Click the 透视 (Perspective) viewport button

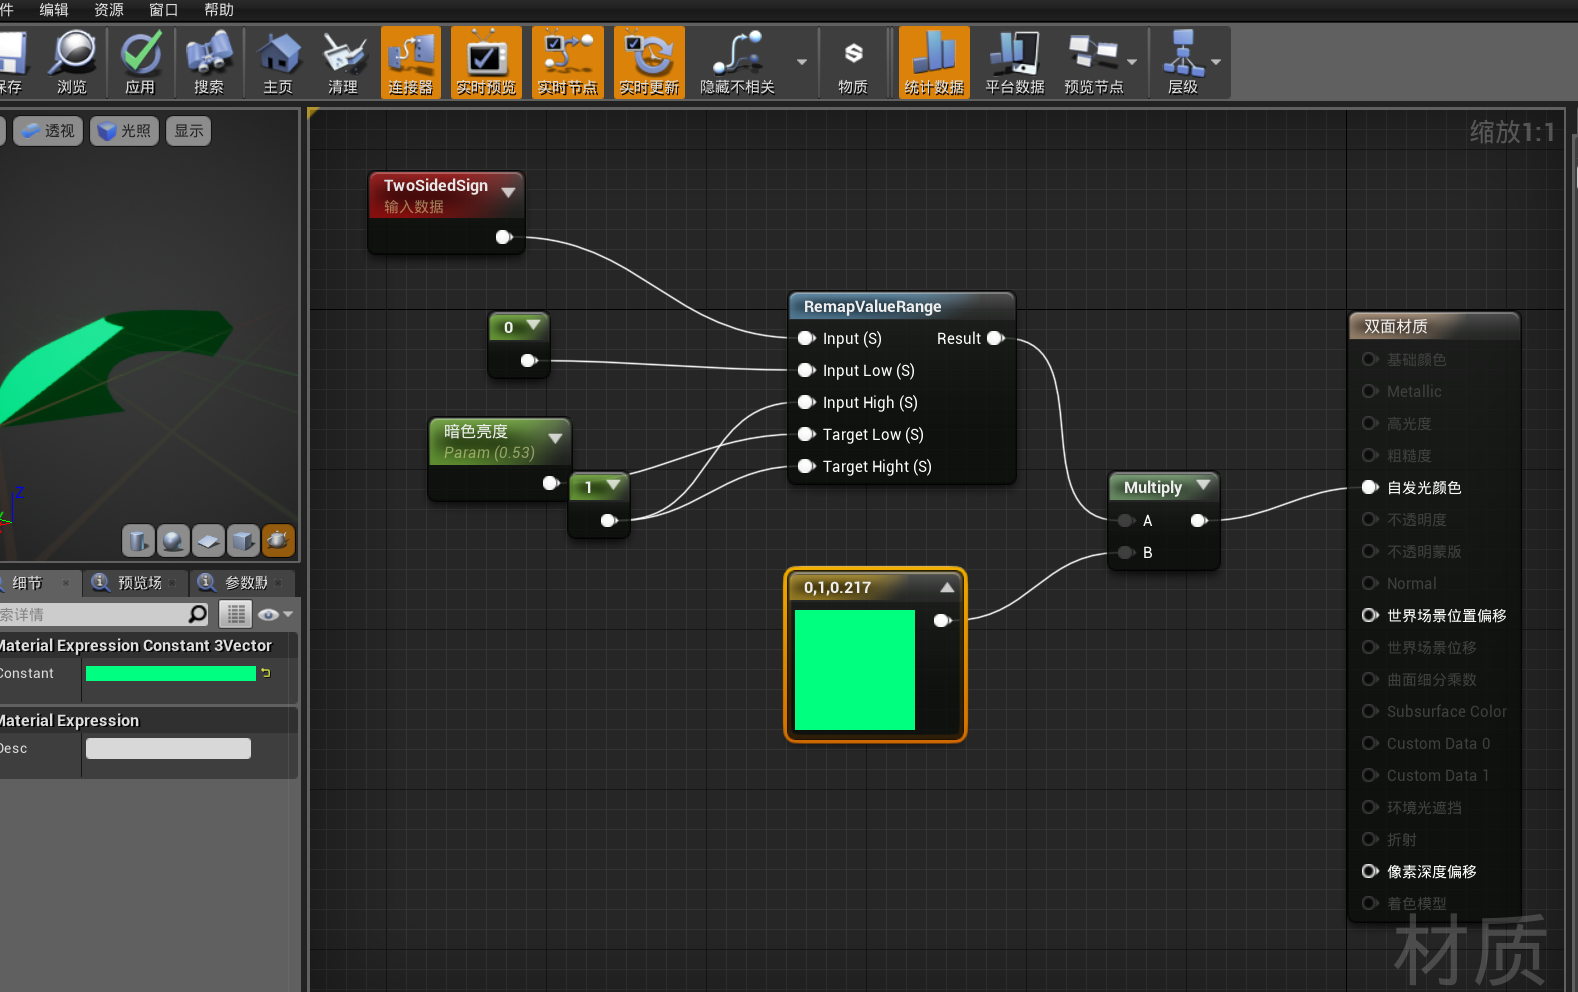(x=47, y=131)
